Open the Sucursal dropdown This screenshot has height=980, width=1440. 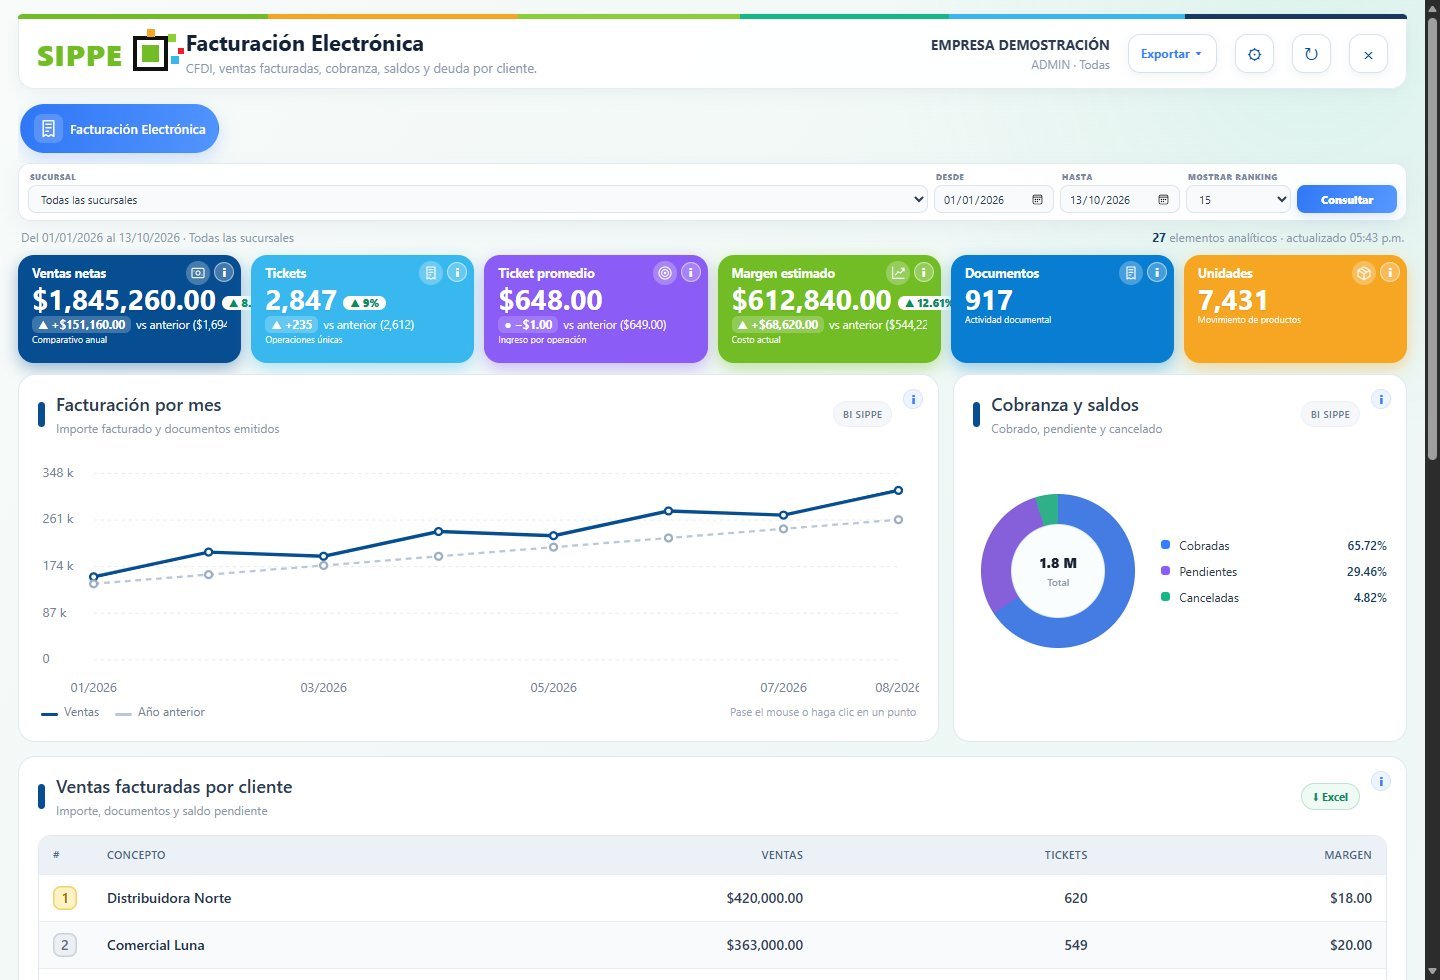(x=478, y=200)
